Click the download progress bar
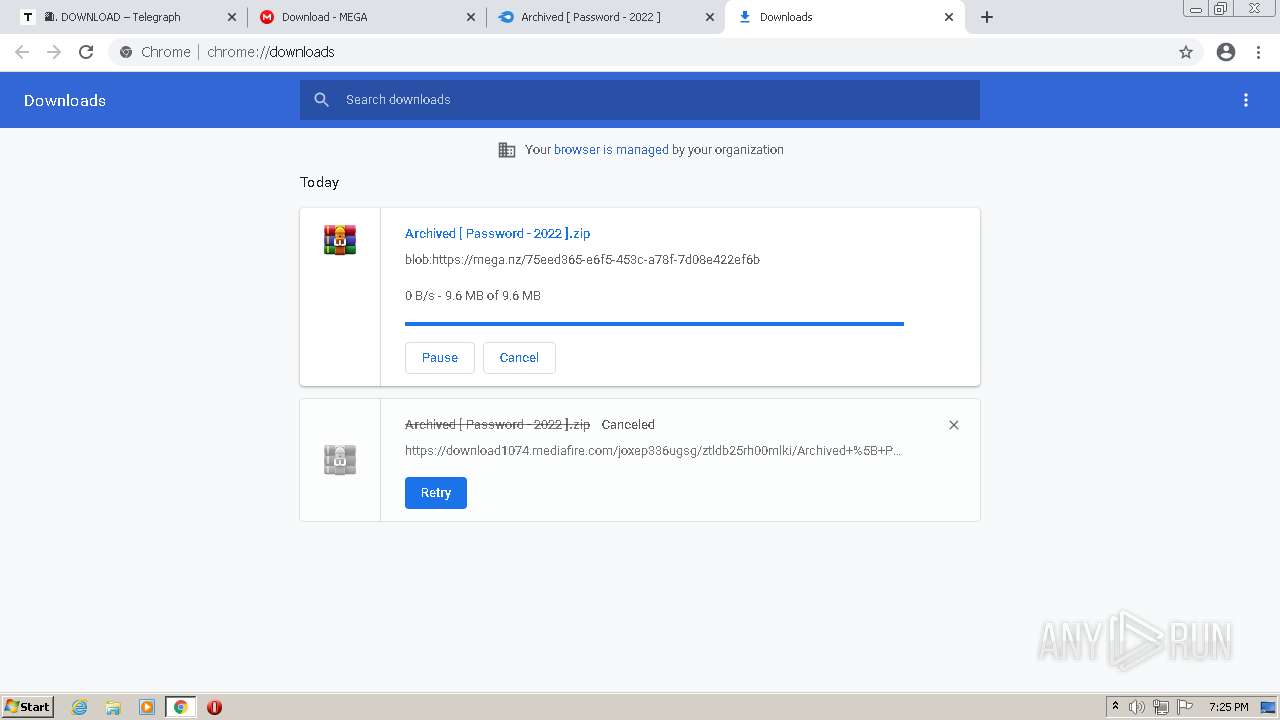Viewport: 1280px width, 720px height. pos(654,324)
